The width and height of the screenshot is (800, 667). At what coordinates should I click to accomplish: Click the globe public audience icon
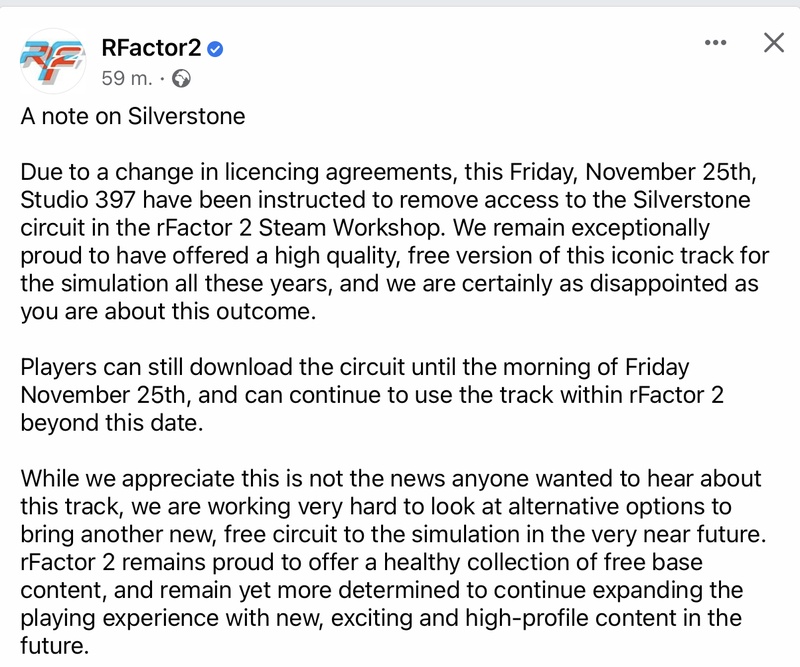coord(182,77)
